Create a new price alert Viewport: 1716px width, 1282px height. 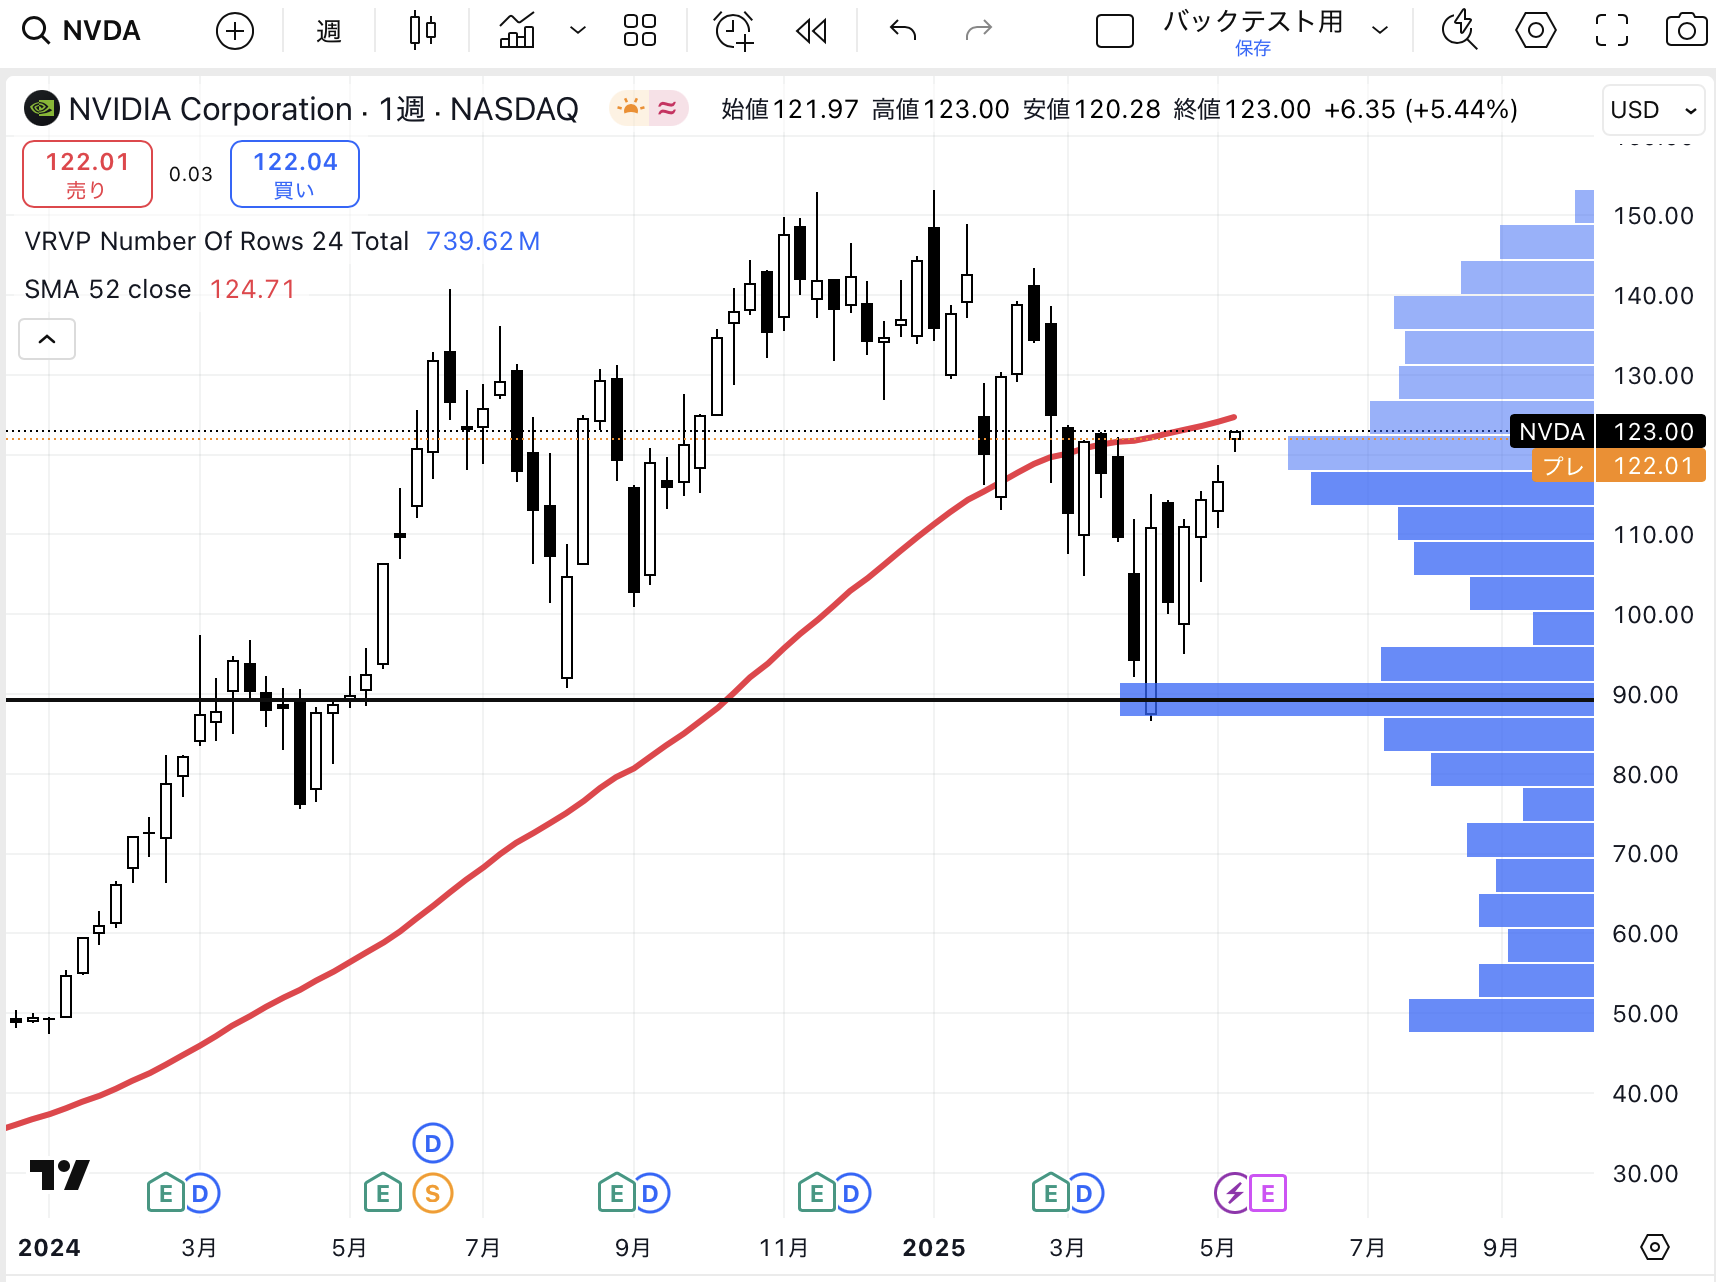pyautogui.click(x=734, y=31)
